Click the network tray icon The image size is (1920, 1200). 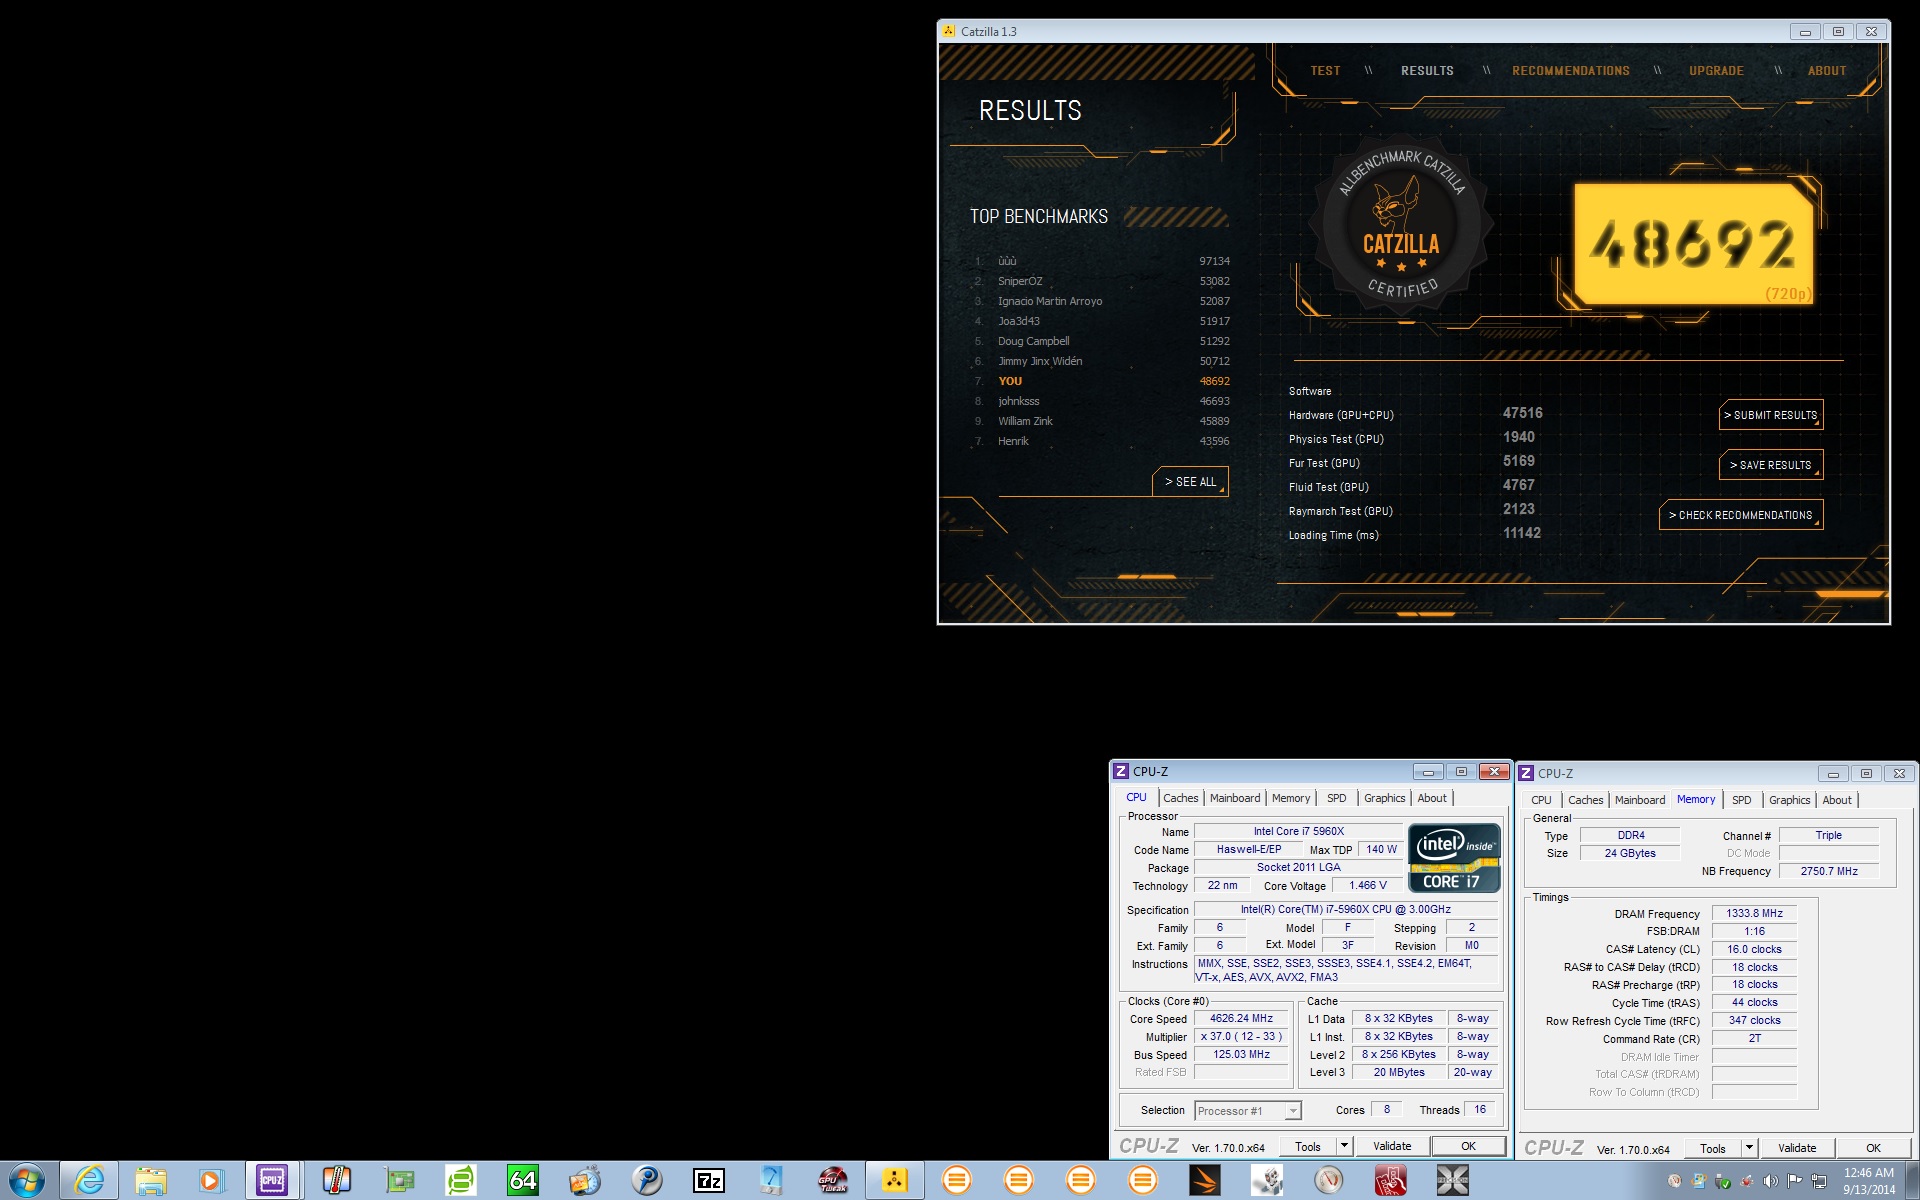(x=1819, y=1181)
